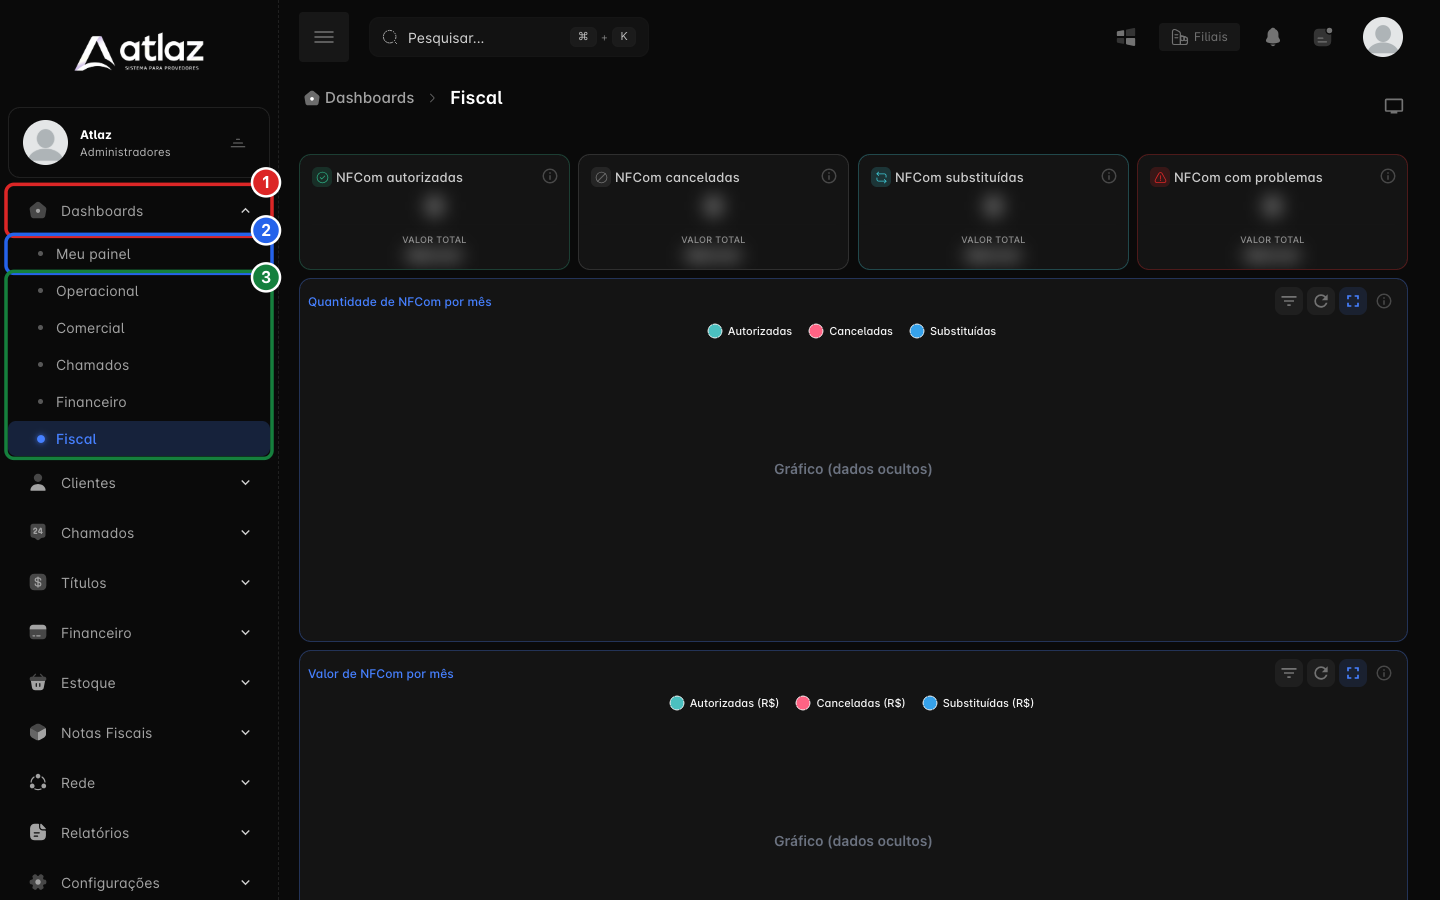1440x900 pixels.
Task: Open the chat messages icon beside the bell
Action: click(x=1323, y=37)
